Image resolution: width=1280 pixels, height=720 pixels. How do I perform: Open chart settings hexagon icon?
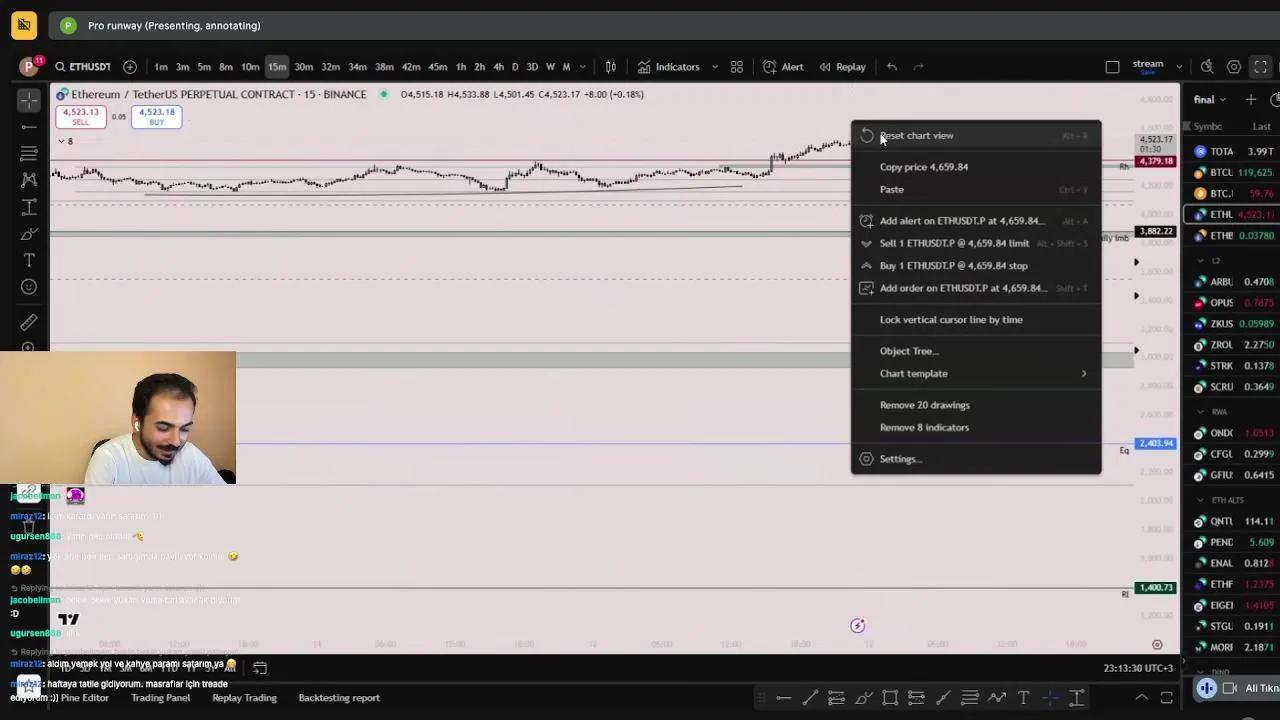coord(1234,67)
